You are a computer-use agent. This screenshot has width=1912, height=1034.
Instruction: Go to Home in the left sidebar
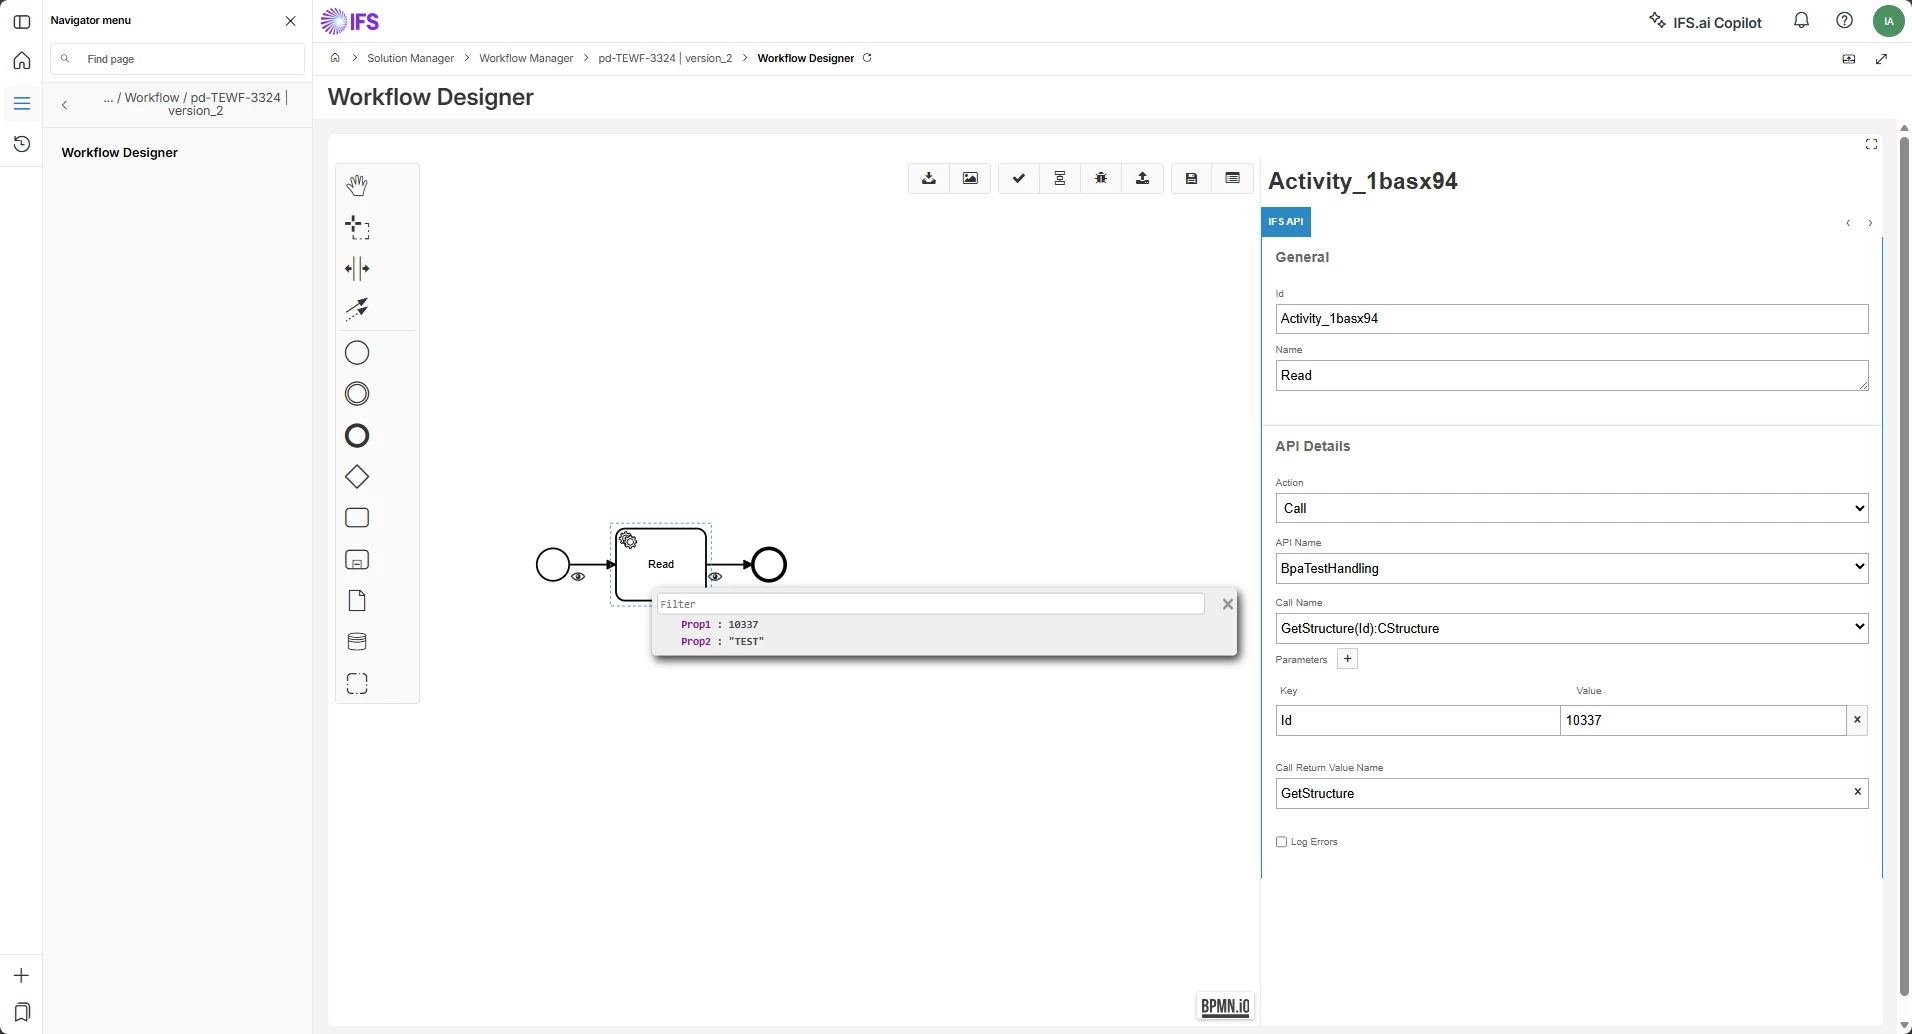[x=21, y=61]
